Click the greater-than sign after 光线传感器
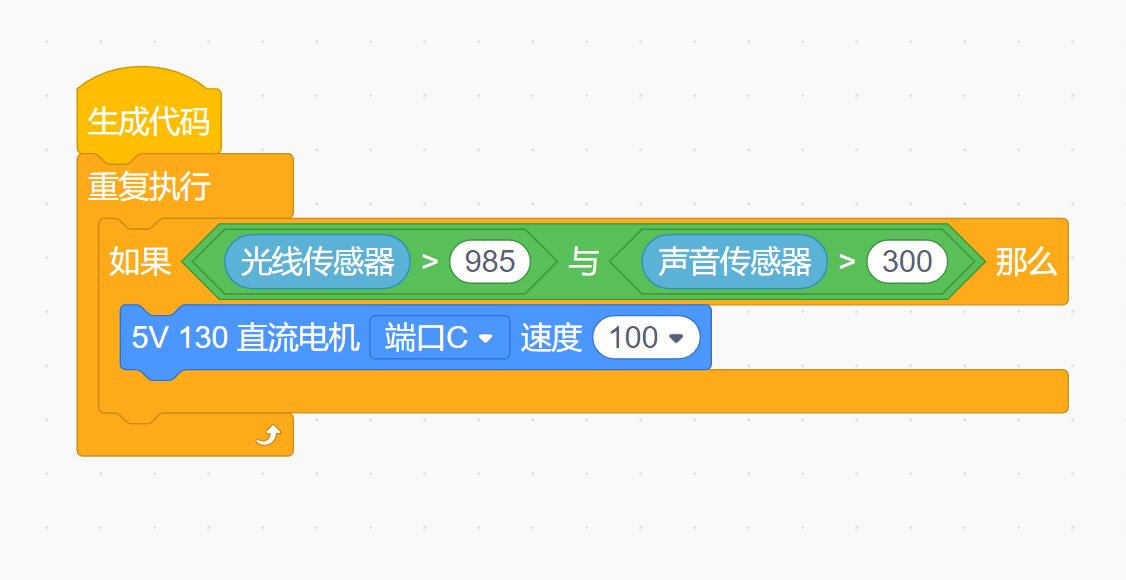Image resolution: width=1126 pixels, height=580 pixels. pyautogui.click(x=429, y=261)
